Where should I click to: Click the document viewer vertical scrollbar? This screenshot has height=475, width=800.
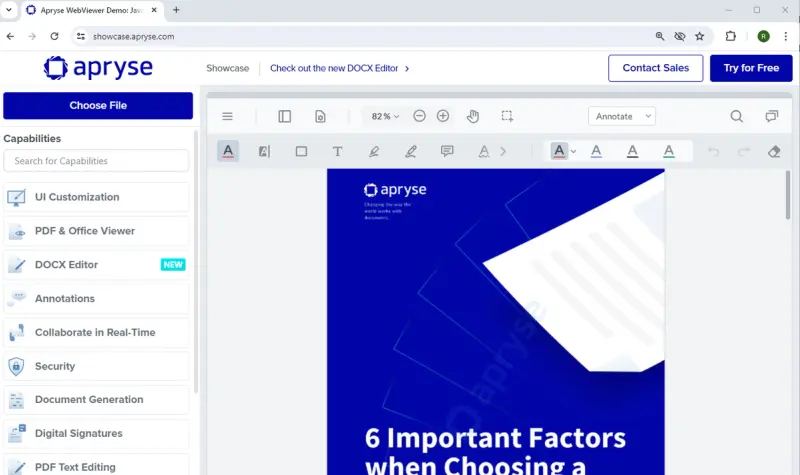(788, 195)
